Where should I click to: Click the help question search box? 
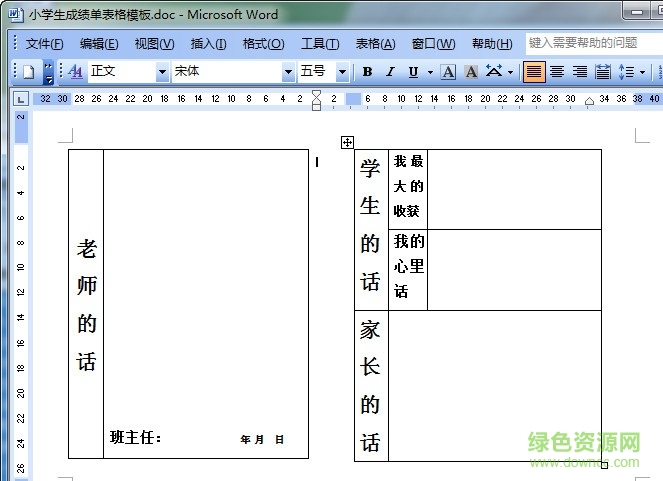594,43
